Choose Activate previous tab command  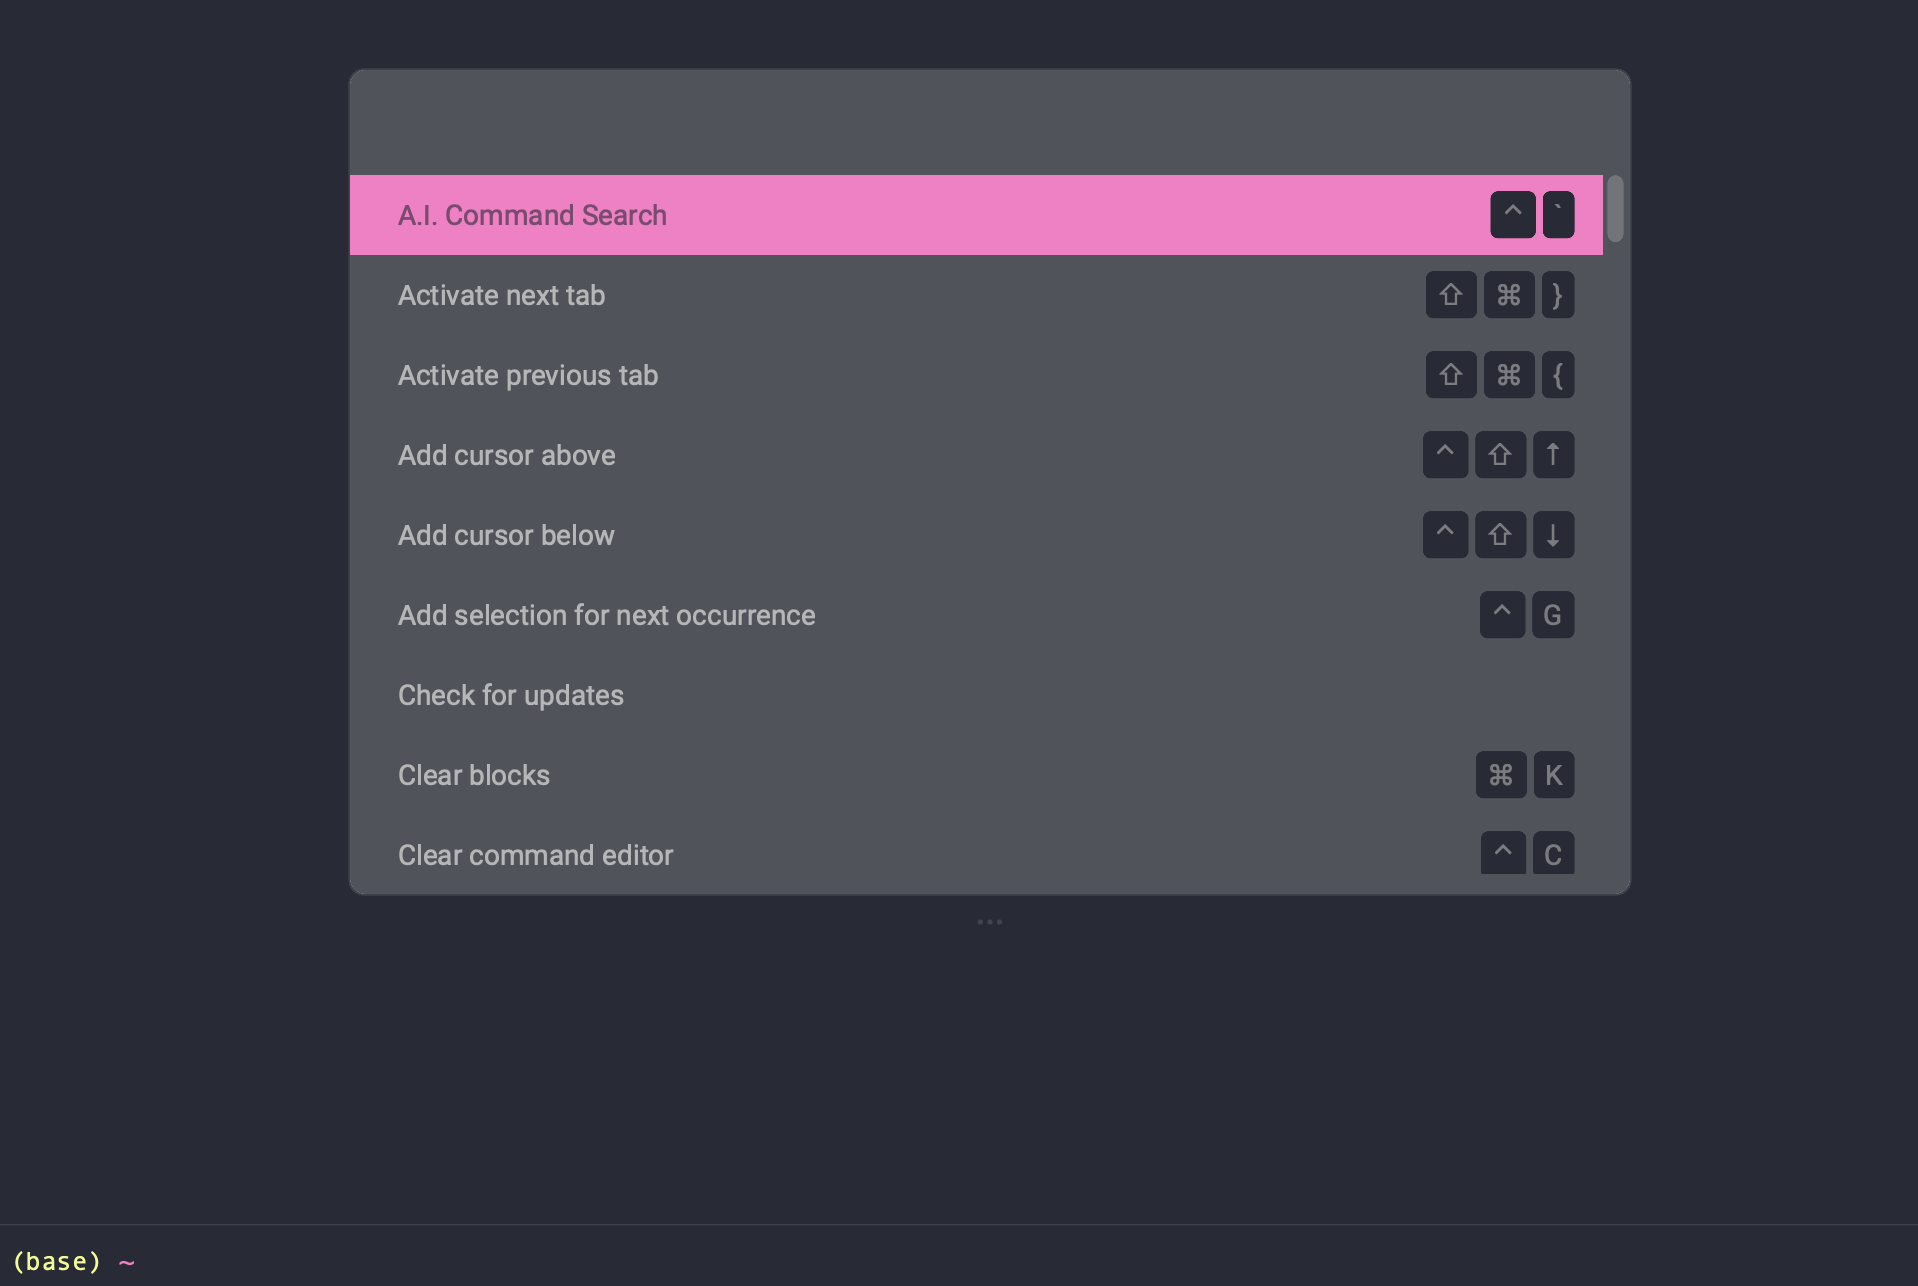coord(976,375)
